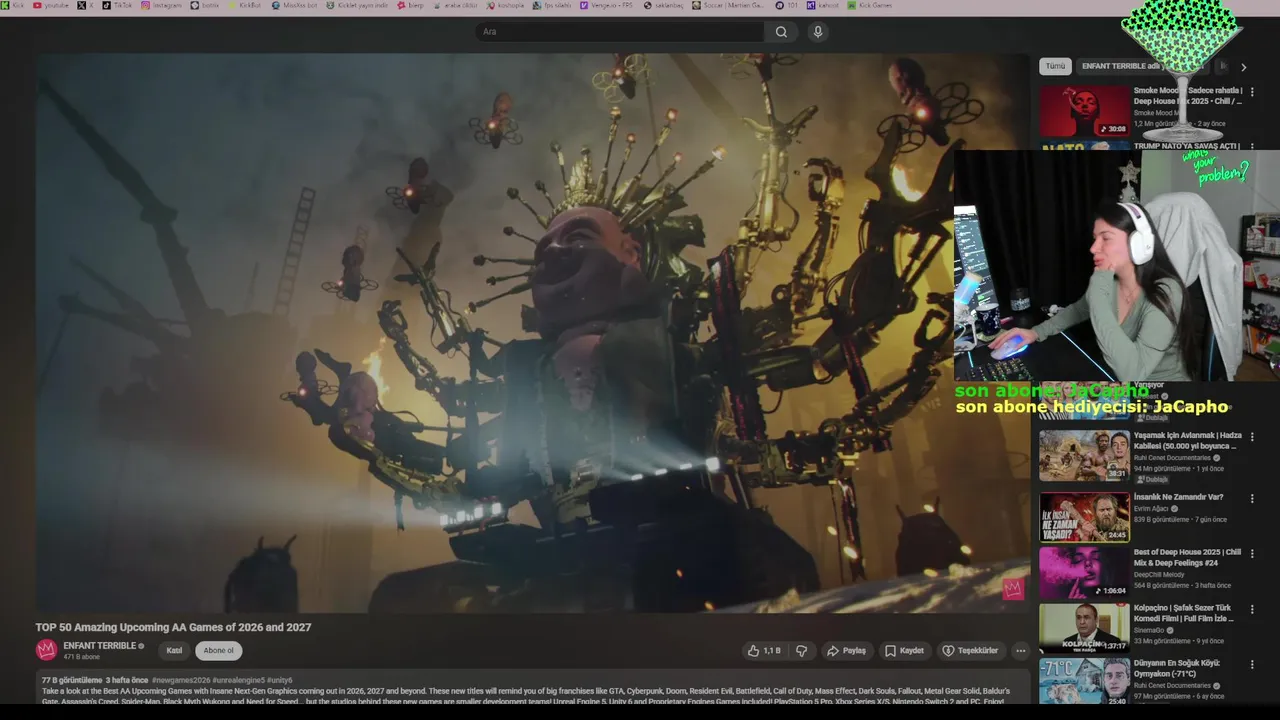Open the fps silahlı bookmark
Image resolution: width=1280 pixels, height=720 pixels.
[x=553, y=5]
